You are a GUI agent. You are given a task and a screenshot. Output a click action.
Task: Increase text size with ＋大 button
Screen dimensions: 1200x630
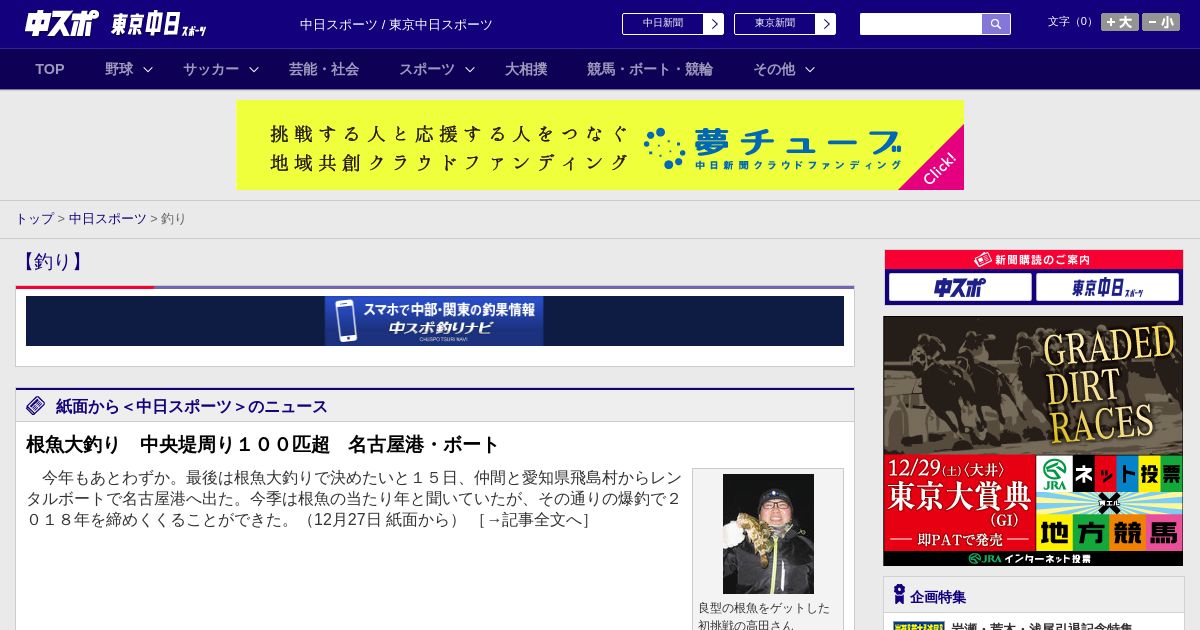pos(1120,22)
